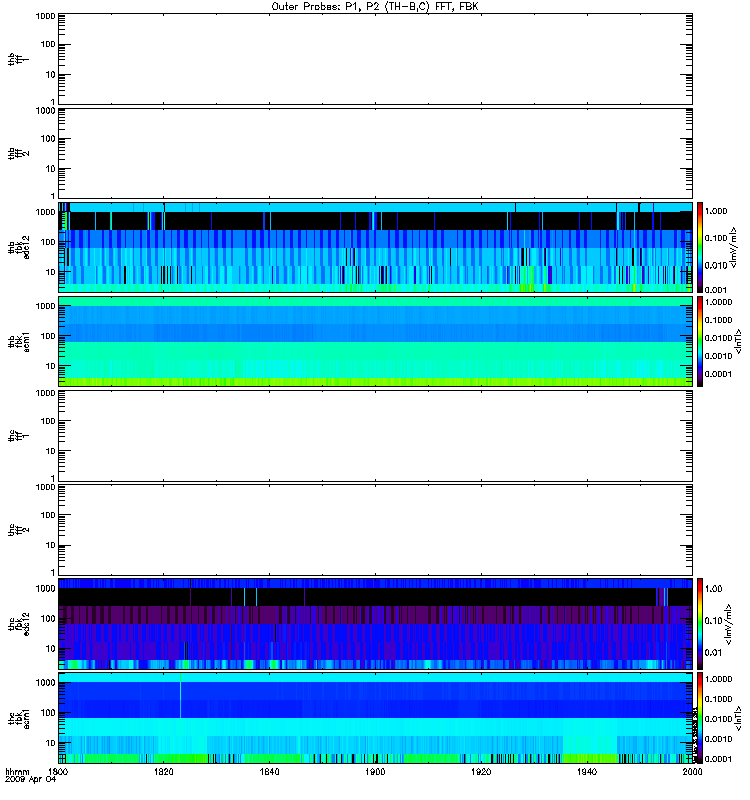Select the thb fbk scm1 color bar
750x800 pixels.
[x=700, y=341]
